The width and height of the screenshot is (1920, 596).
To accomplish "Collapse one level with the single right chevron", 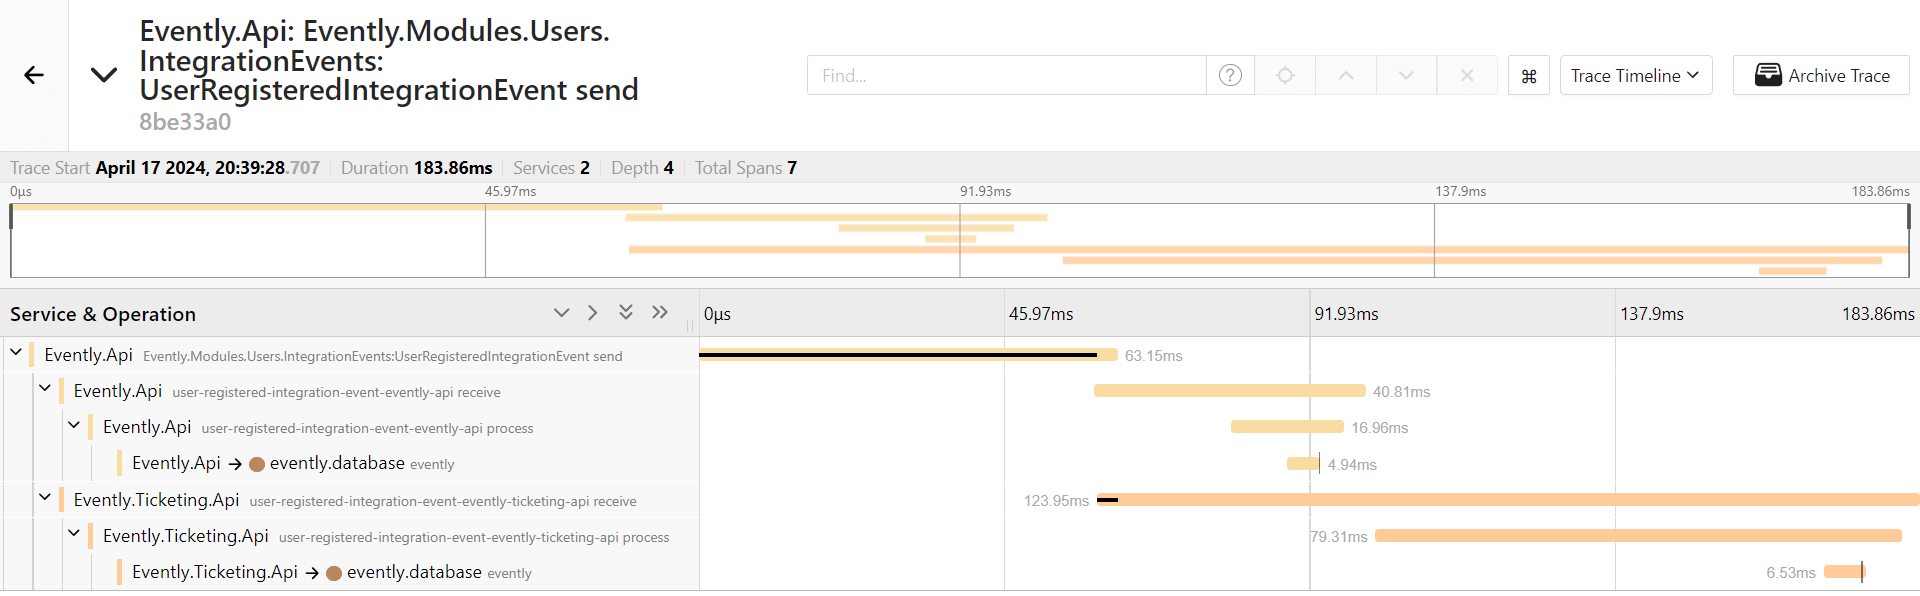I will [593, 313].
